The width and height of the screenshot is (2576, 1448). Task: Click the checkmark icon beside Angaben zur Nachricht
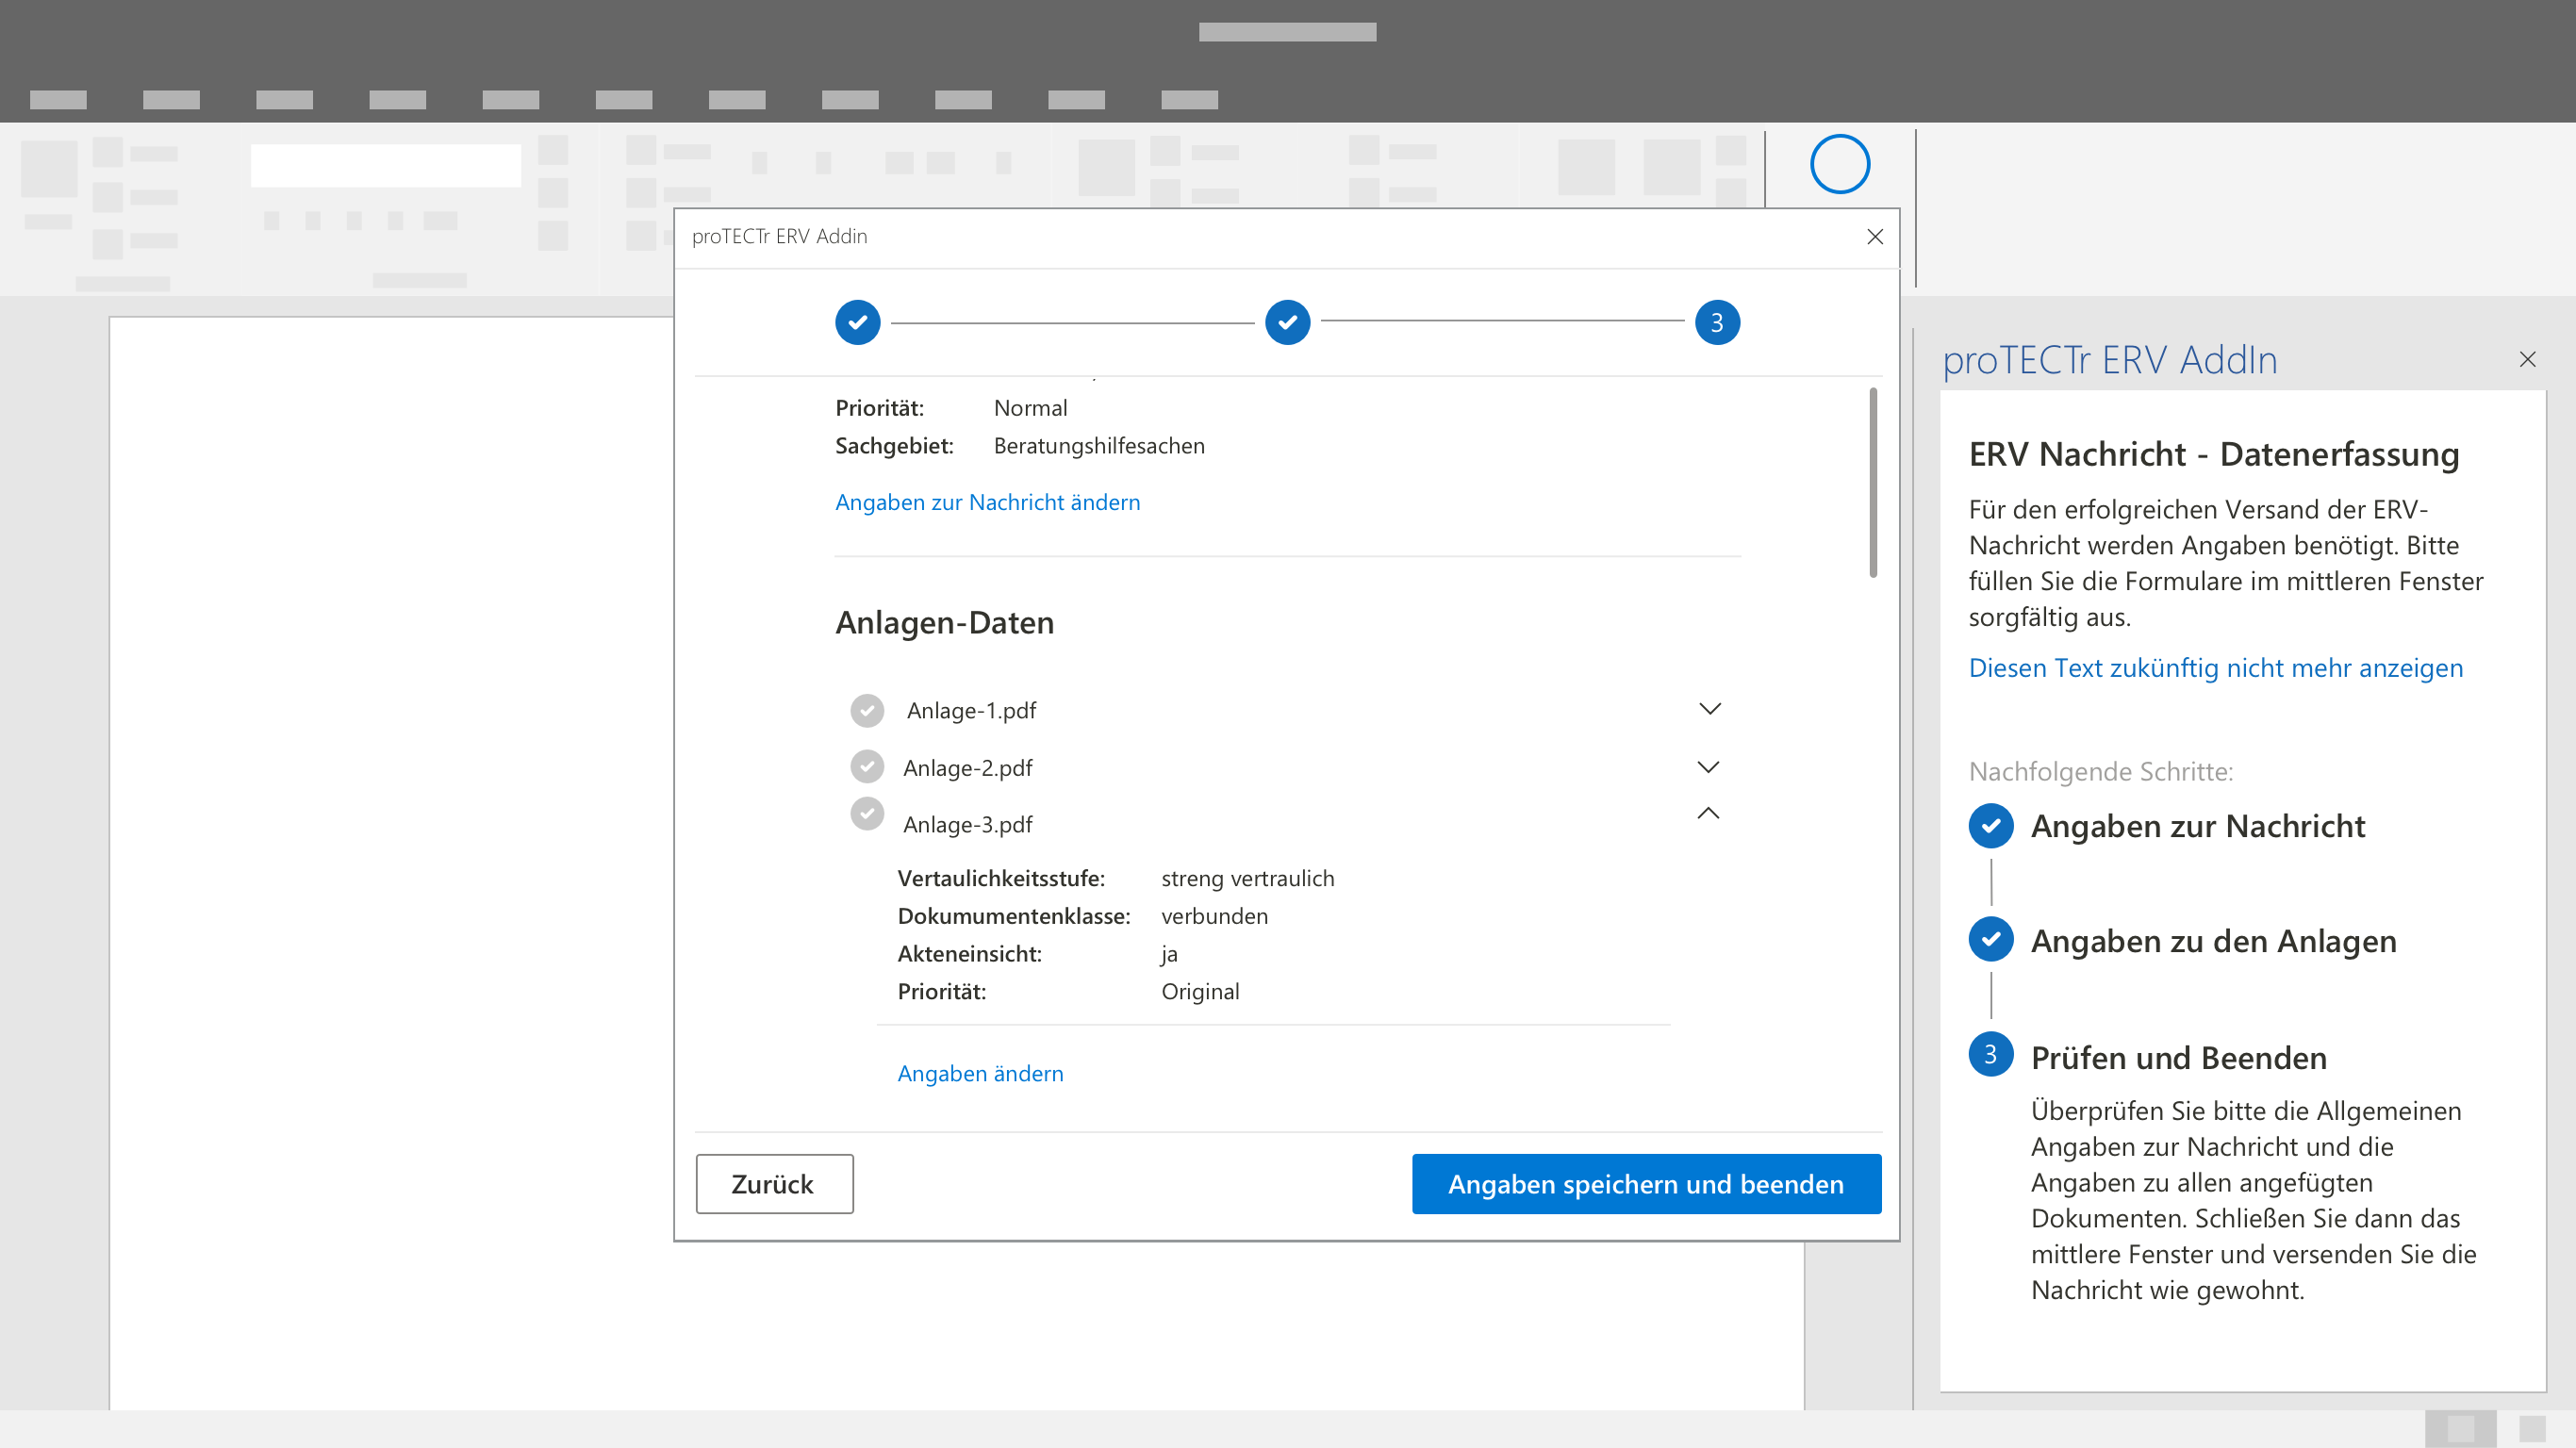[x=1990, y=826]
